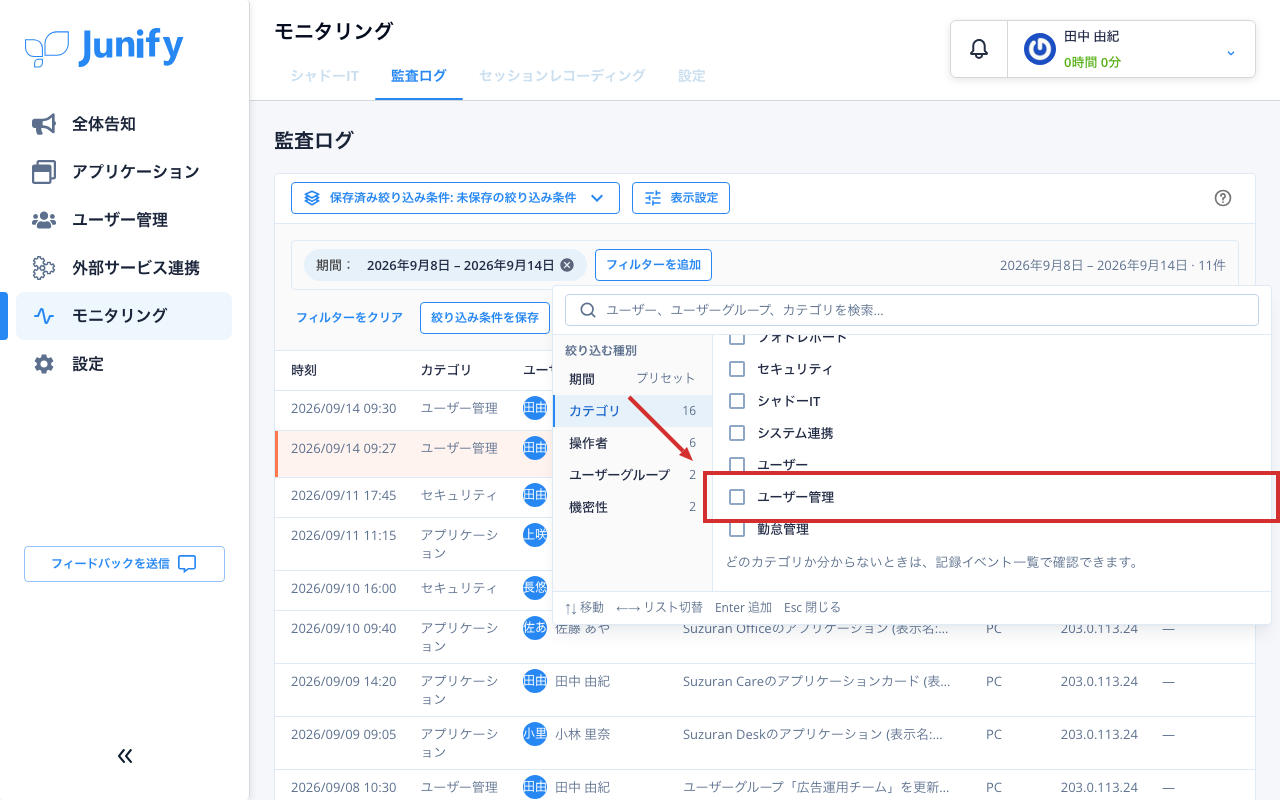Click the stacked-layers icon on saved filters dropdown

312,198
